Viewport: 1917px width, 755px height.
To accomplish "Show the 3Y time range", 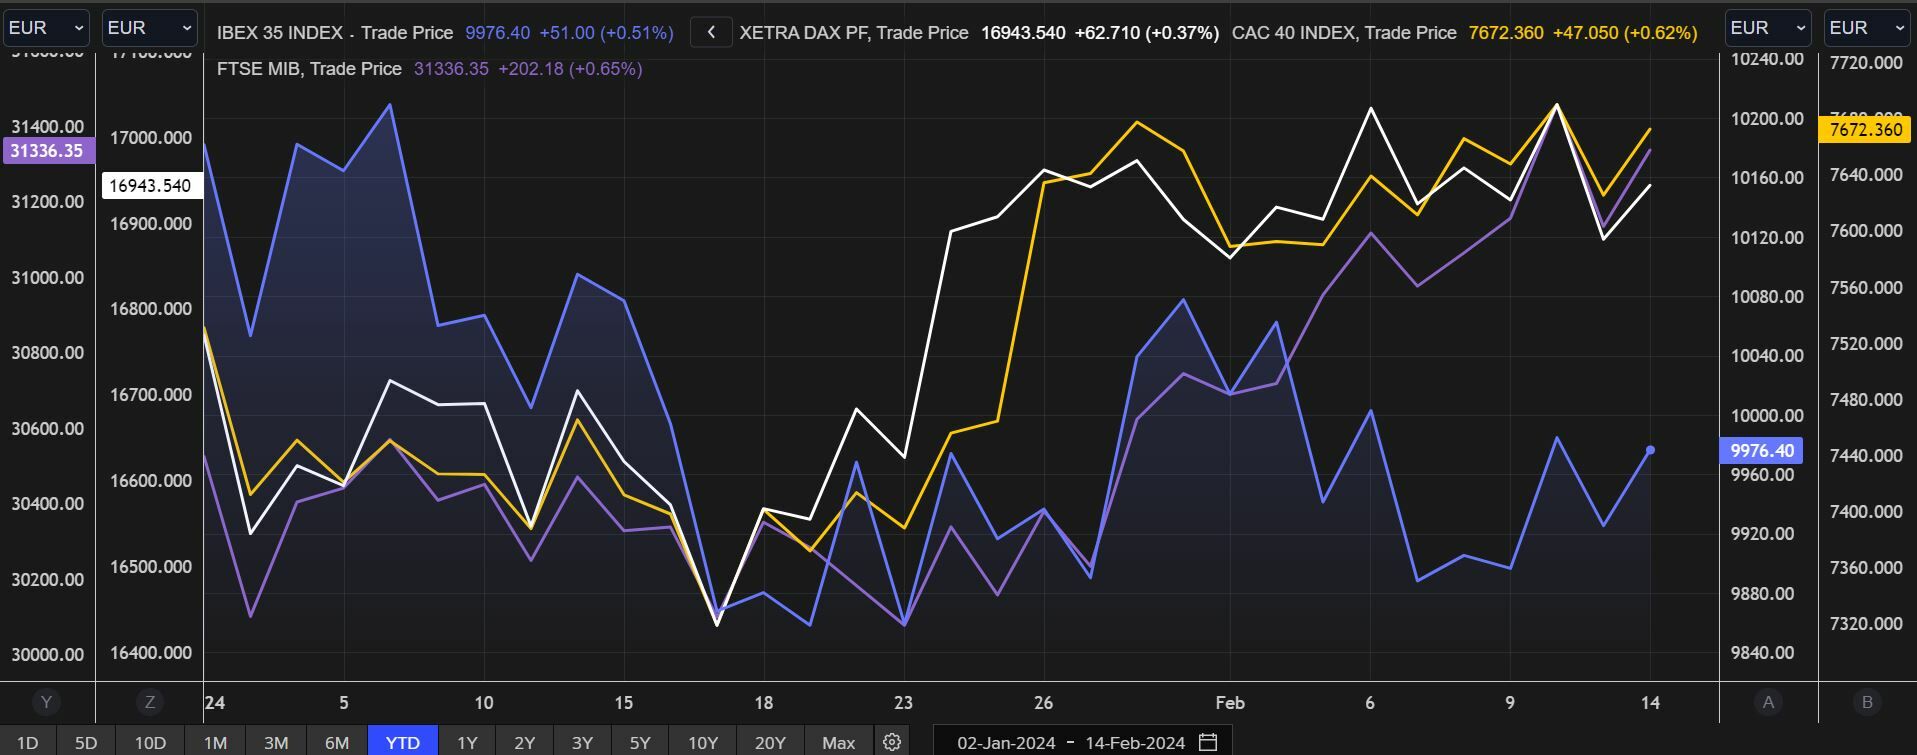I will [582, 742].
